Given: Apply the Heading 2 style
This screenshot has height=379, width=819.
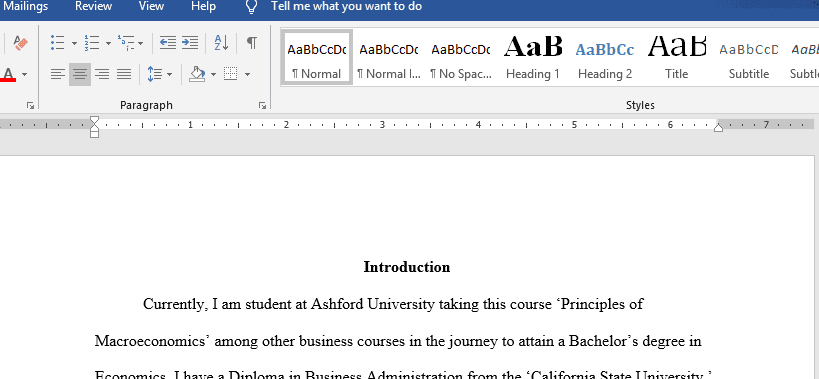Looking at the screenshot, I should coord(605,57).
